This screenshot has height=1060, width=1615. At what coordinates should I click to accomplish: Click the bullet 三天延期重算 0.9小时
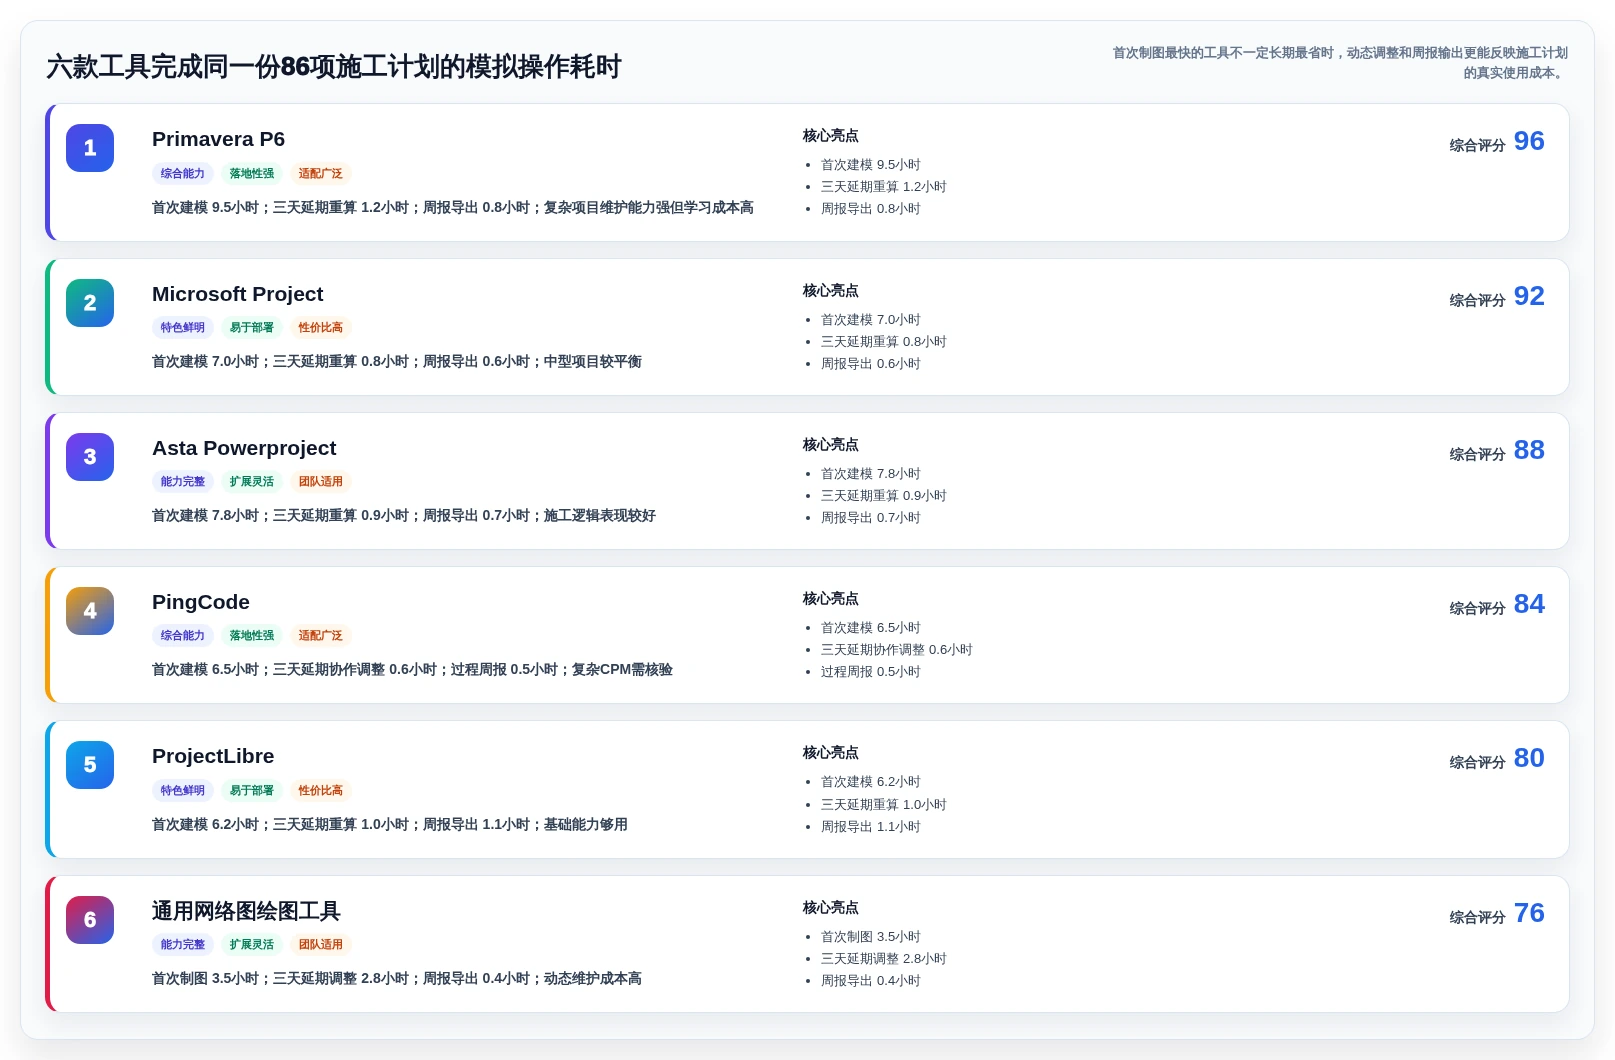884,496
